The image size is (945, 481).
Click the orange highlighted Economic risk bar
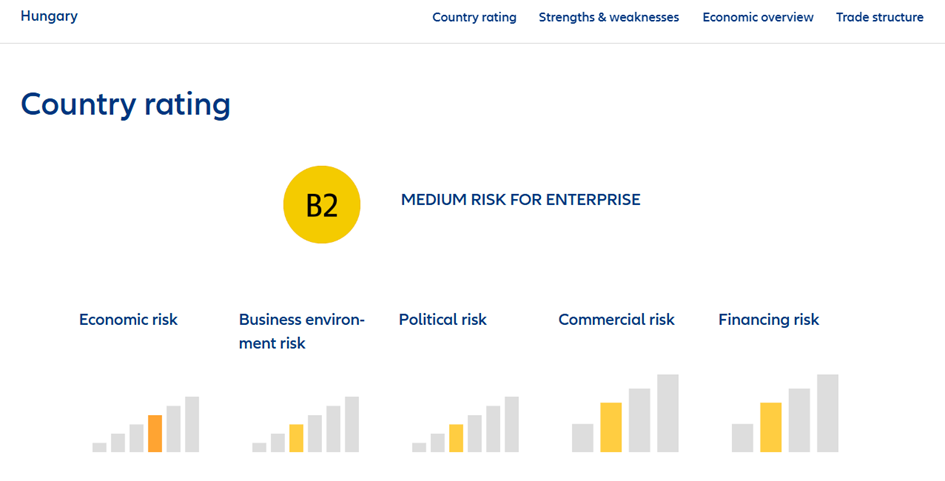pyautogui.click(x=155, y=434)
